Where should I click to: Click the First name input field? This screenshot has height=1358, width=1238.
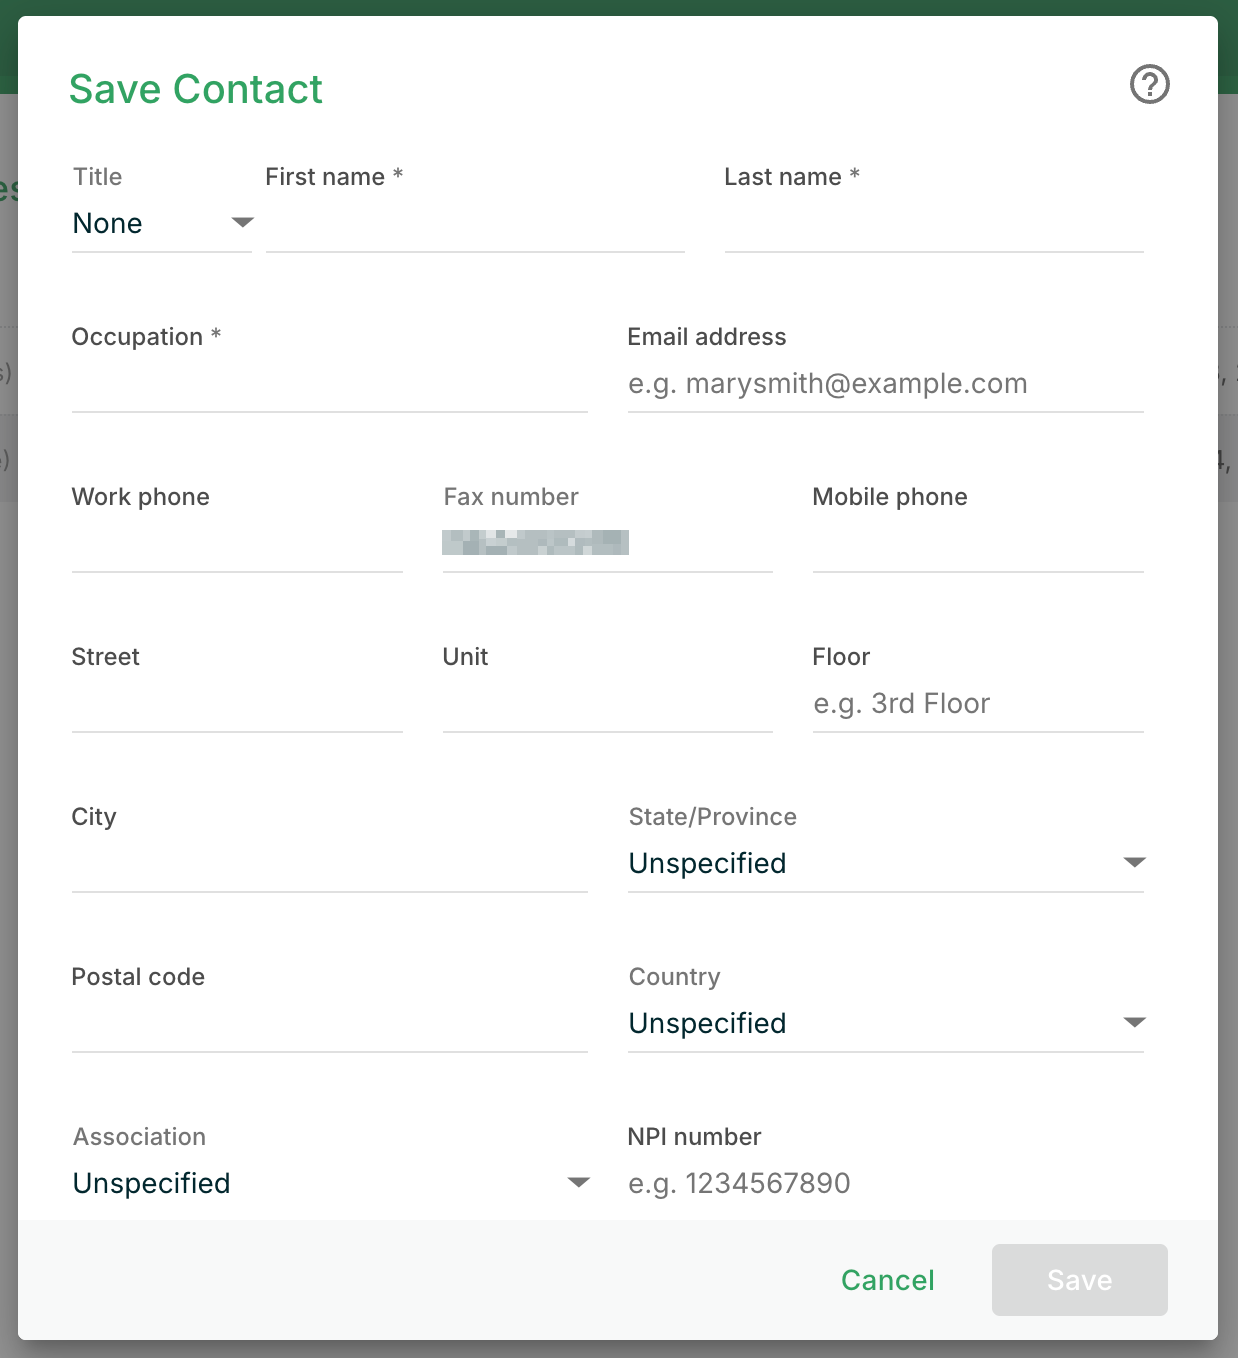tap(475, 226)
